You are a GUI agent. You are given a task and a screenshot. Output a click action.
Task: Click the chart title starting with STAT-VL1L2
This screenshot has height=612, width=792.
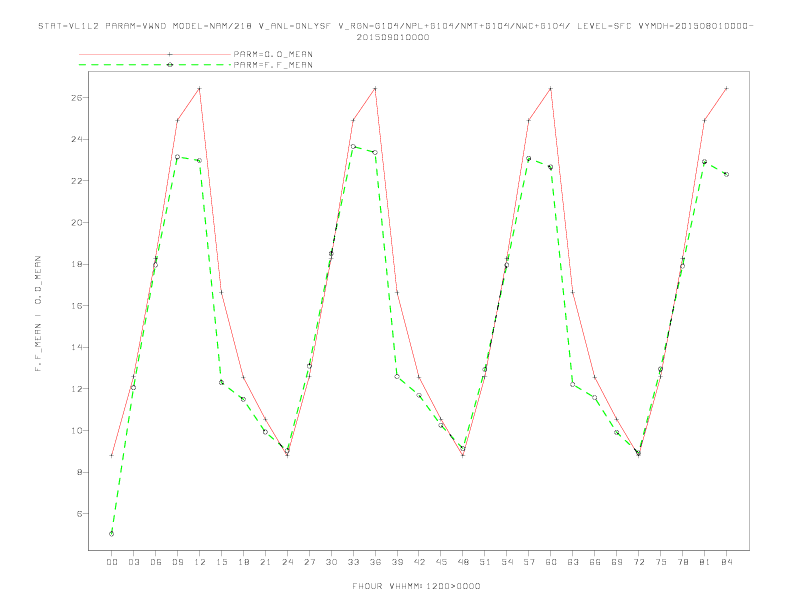[396, 31]
